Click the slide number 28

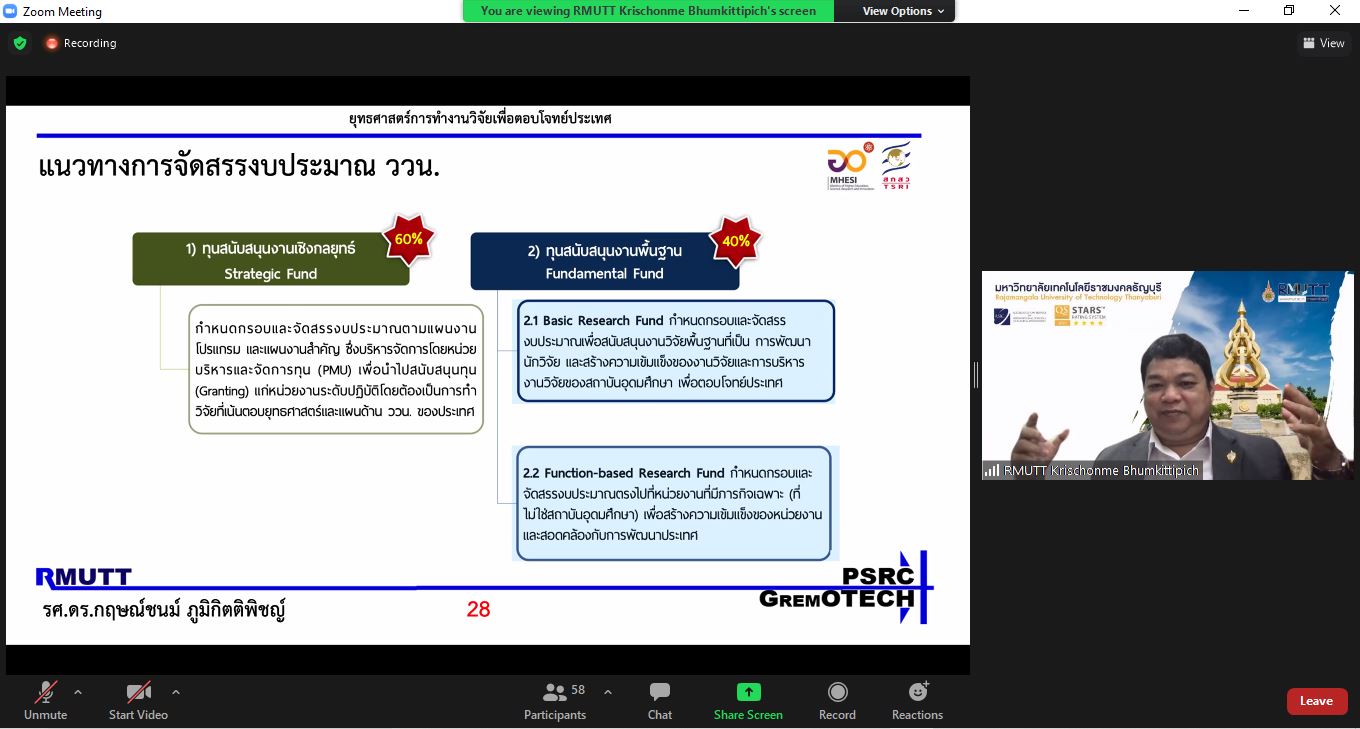(478, 609)
